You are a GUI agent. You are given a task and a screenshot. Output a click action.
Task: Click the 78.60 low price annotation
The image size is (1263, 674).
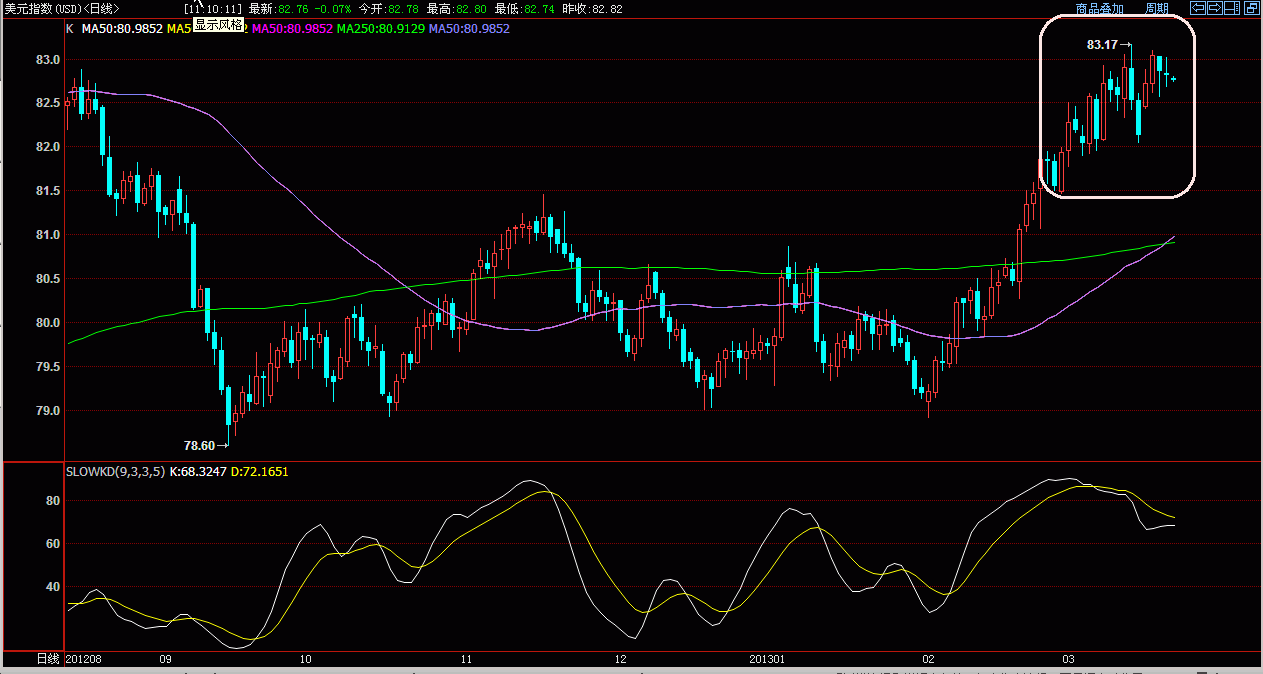click(199, 445)
